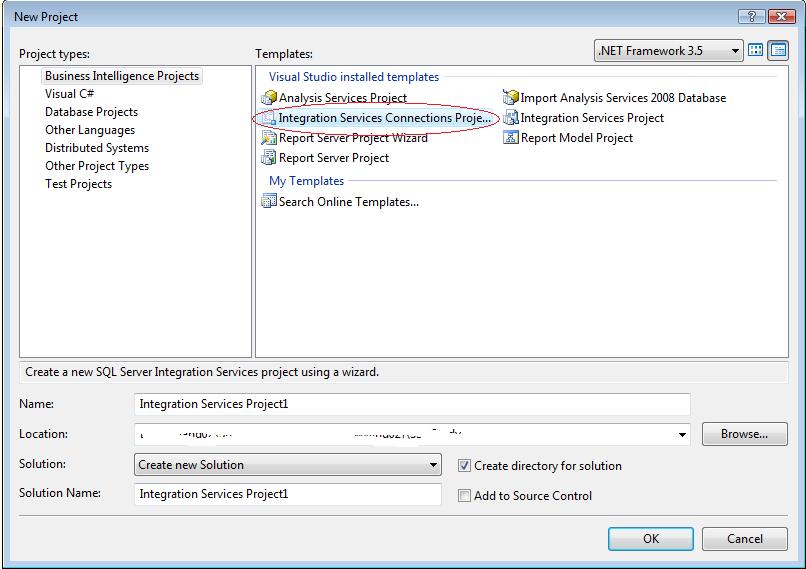
Task: Click the Browse button
Action: 743,434
